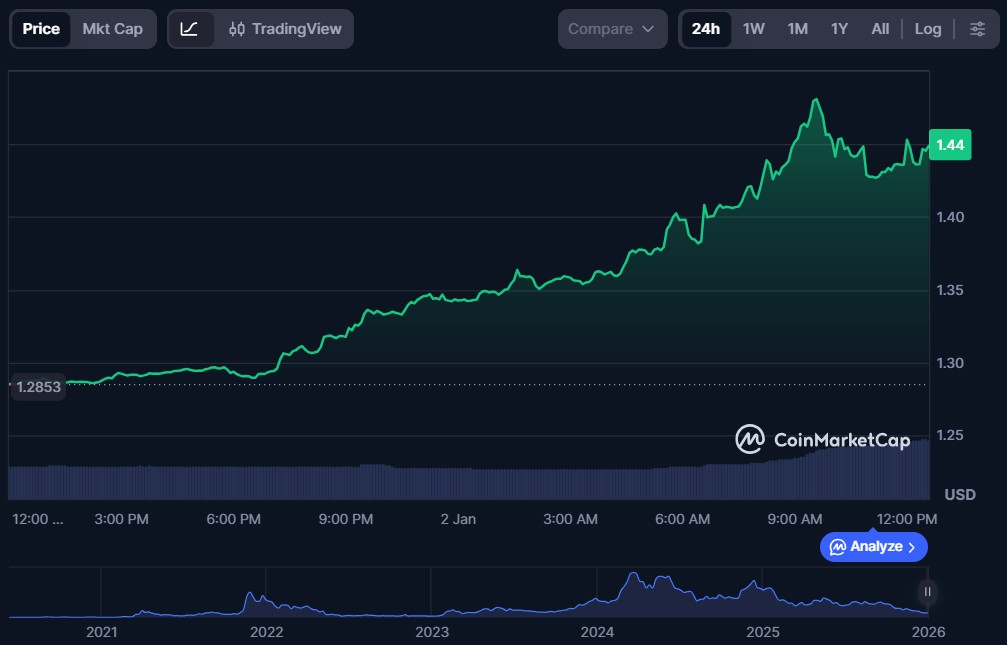
Task: Open chart settings sliders icon
Action: coord(977,29)
